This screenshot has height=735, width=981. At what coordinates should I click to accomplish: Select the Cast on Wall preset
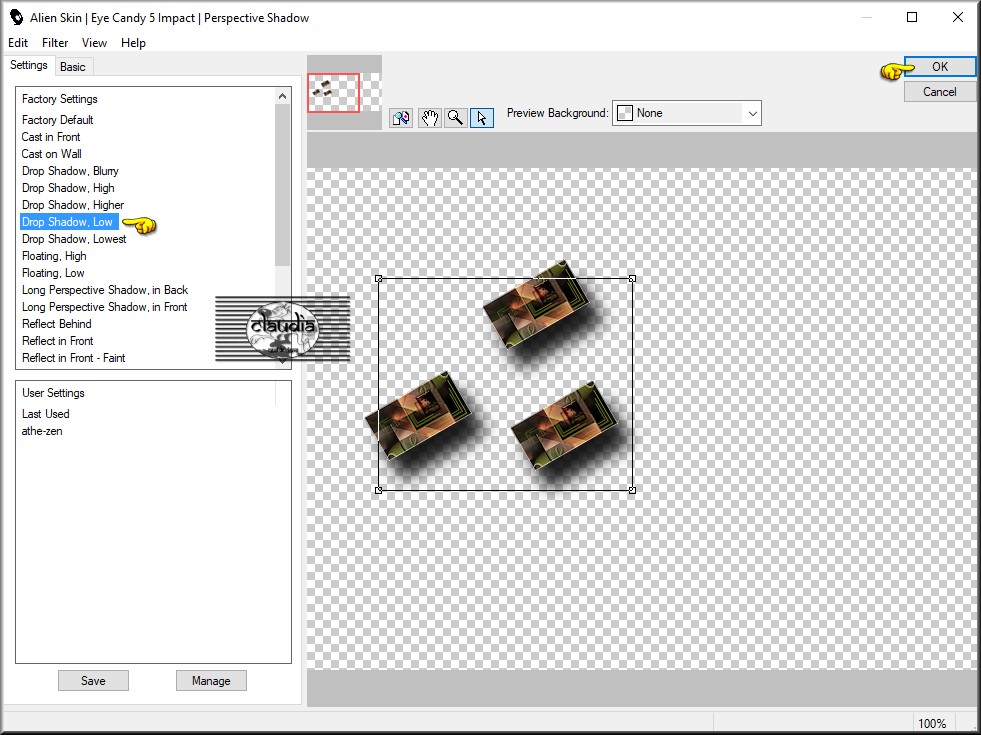[x=52, y=153]
